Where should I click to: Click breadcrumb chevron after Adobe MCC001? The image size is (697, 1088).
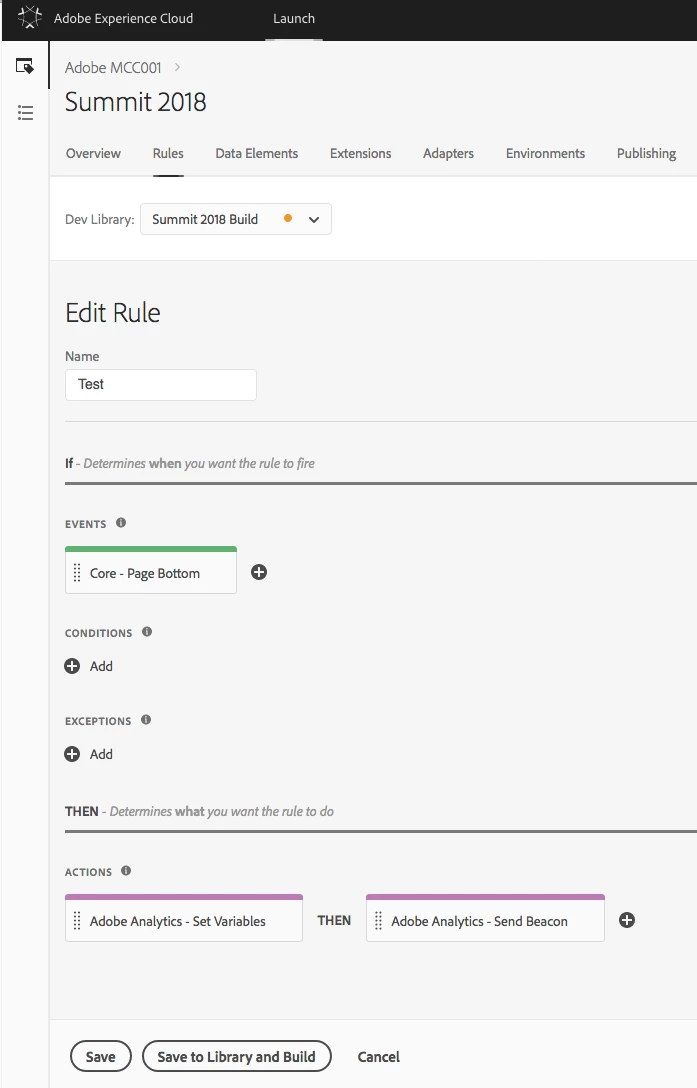178,67
